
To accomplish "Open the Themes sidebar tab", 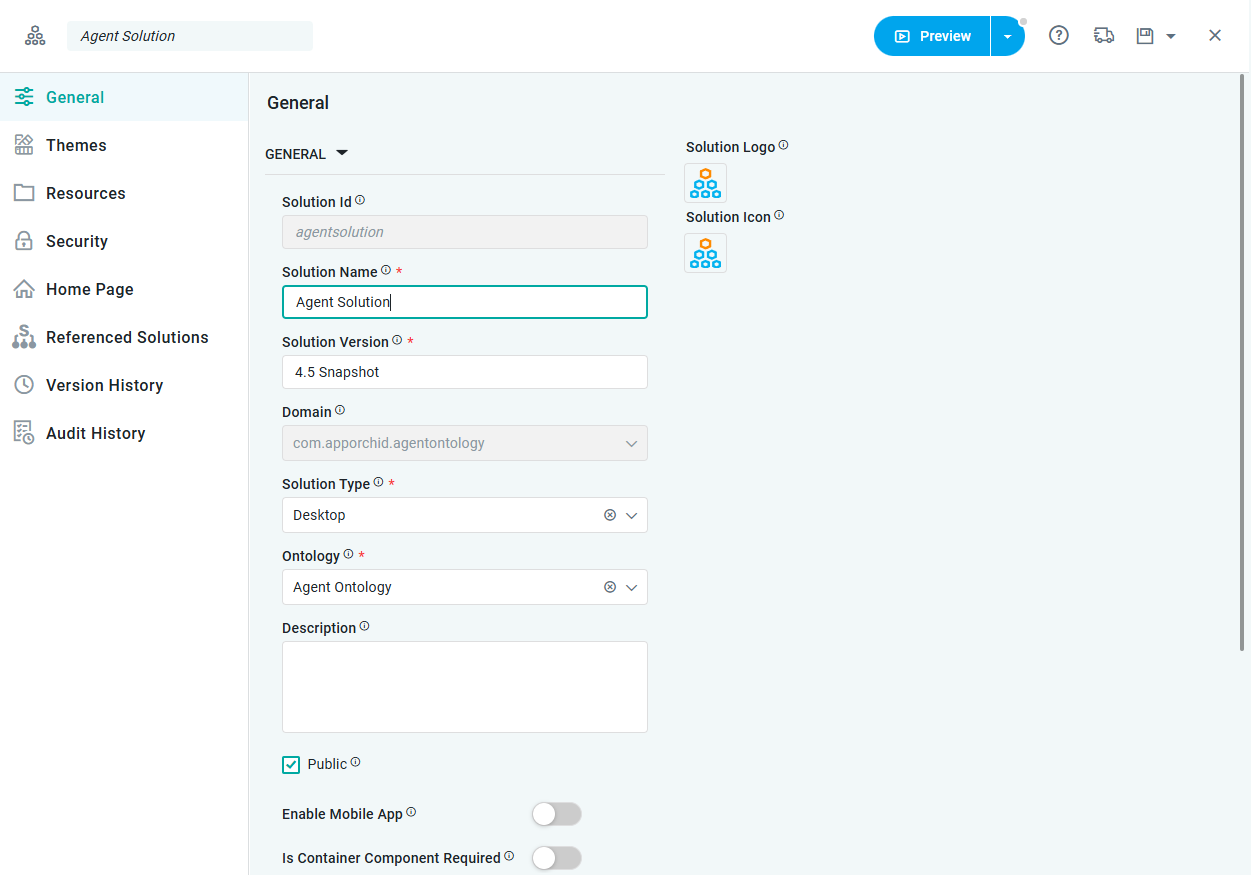I will point(76,145).
